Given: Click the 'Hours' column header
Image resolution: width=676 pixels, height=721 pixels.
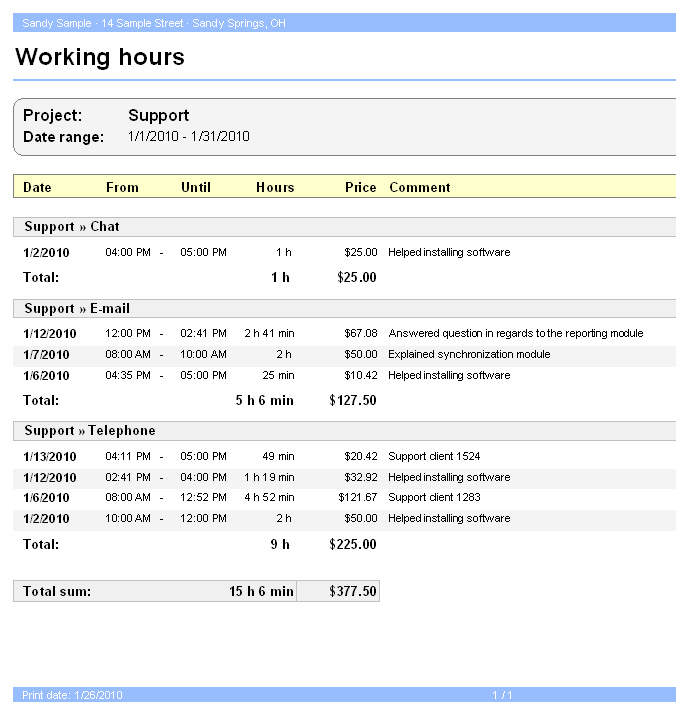Looking at the screenshot, I should click(275, 187).
